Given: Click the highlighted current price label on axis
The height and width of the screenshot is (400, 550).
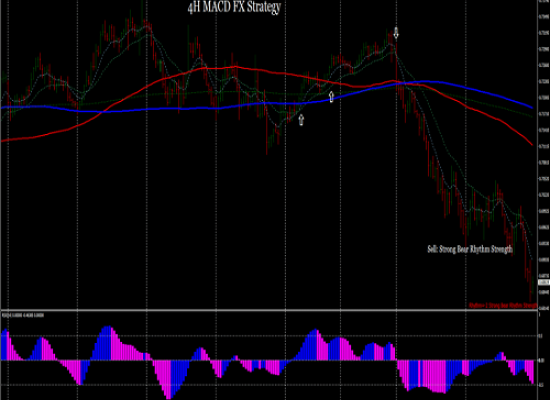Looking at the screenshot, I should pyautogui.click(x=543, y=282).
